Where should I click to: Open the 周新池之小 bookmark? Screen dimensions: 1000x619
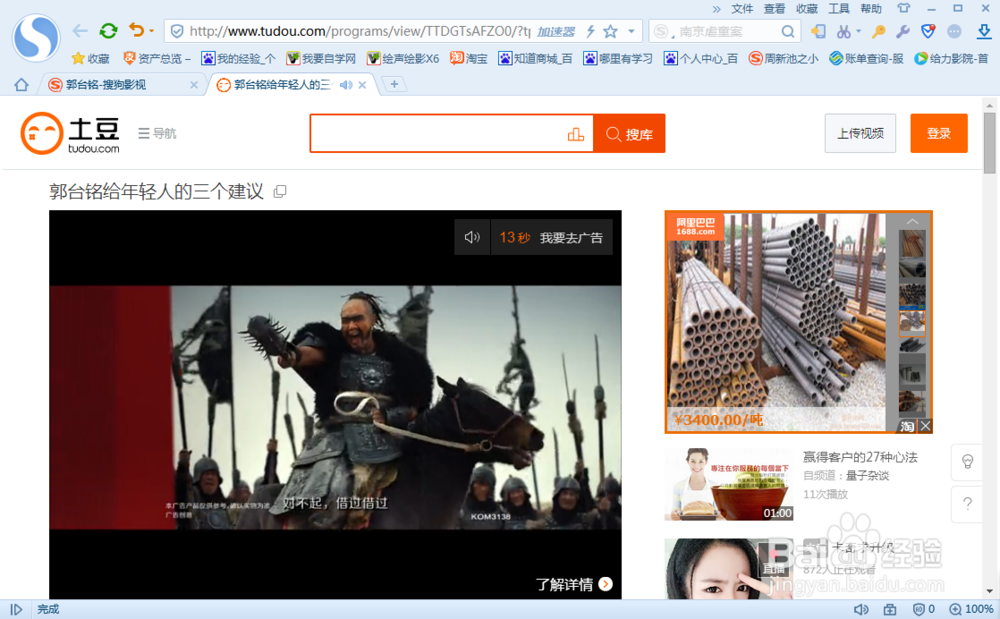[783, 59]
